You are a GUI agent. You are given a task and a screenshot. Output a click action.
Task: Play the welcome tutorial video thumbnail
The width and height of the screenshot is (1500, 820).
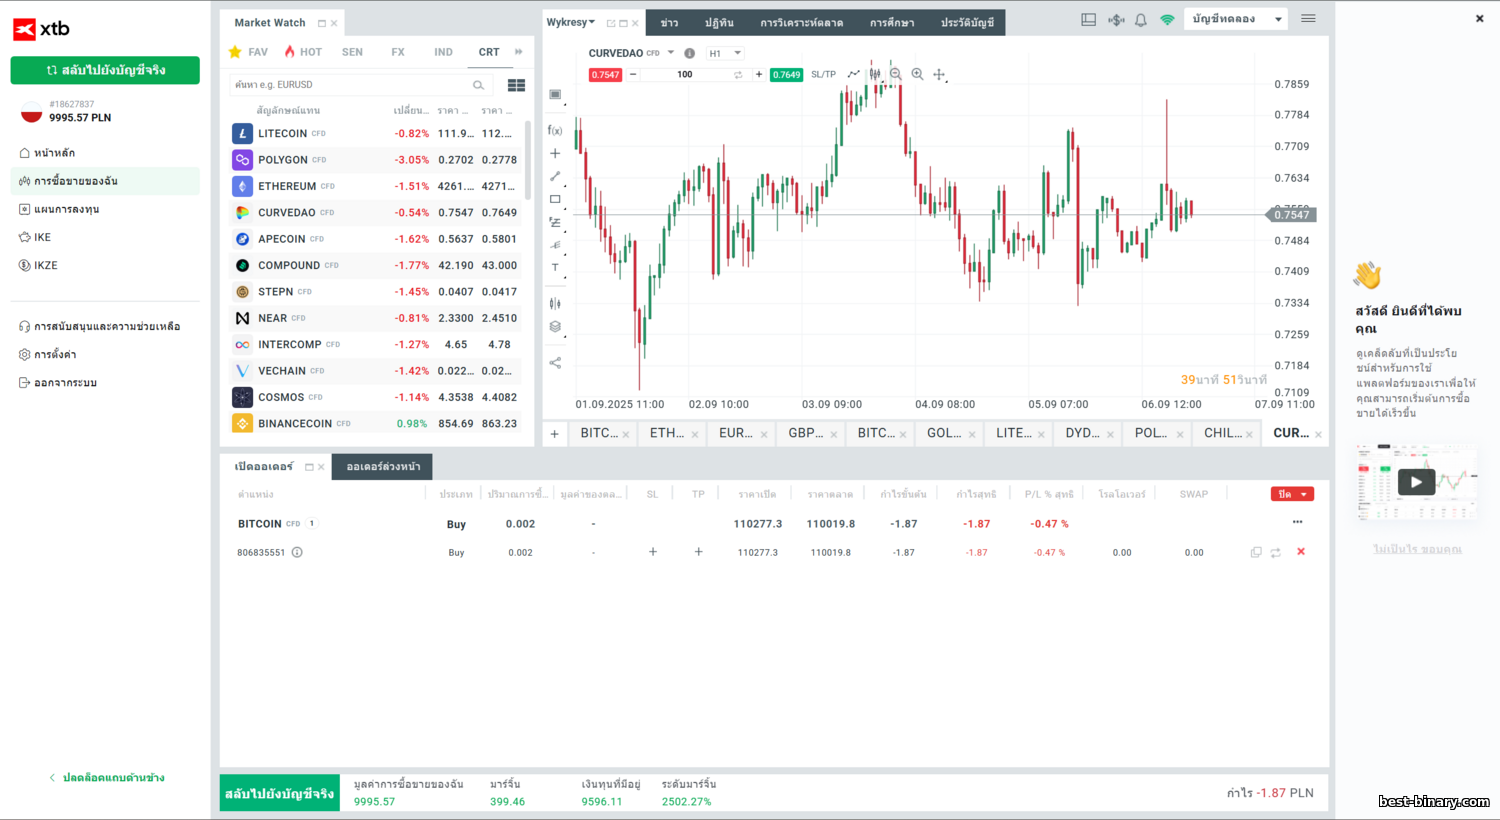pyautogui.click(x=1416, y=482)
